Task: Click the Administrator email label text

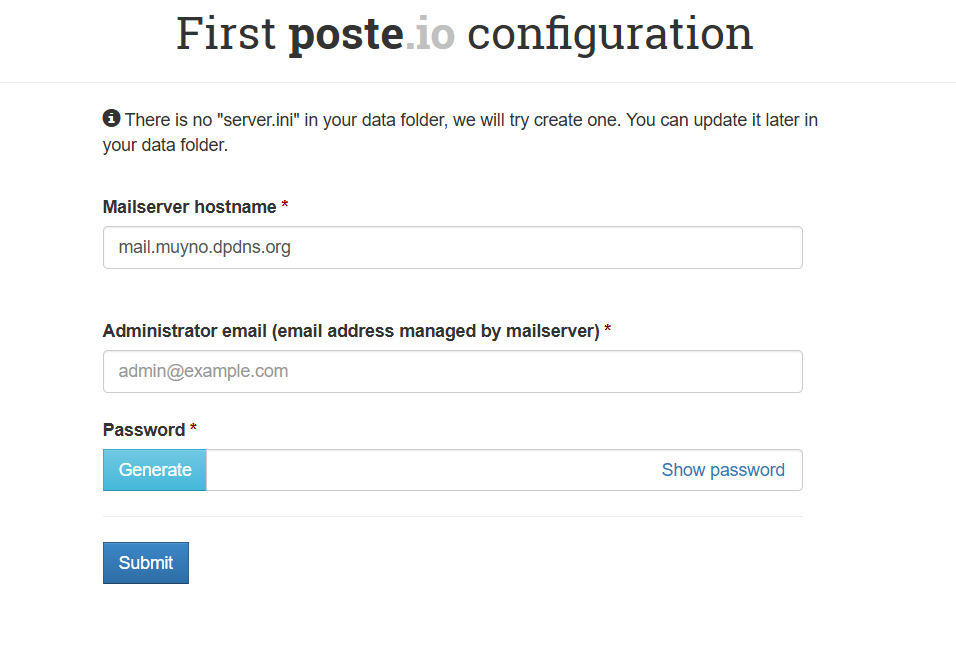Action: coord(350,331)
